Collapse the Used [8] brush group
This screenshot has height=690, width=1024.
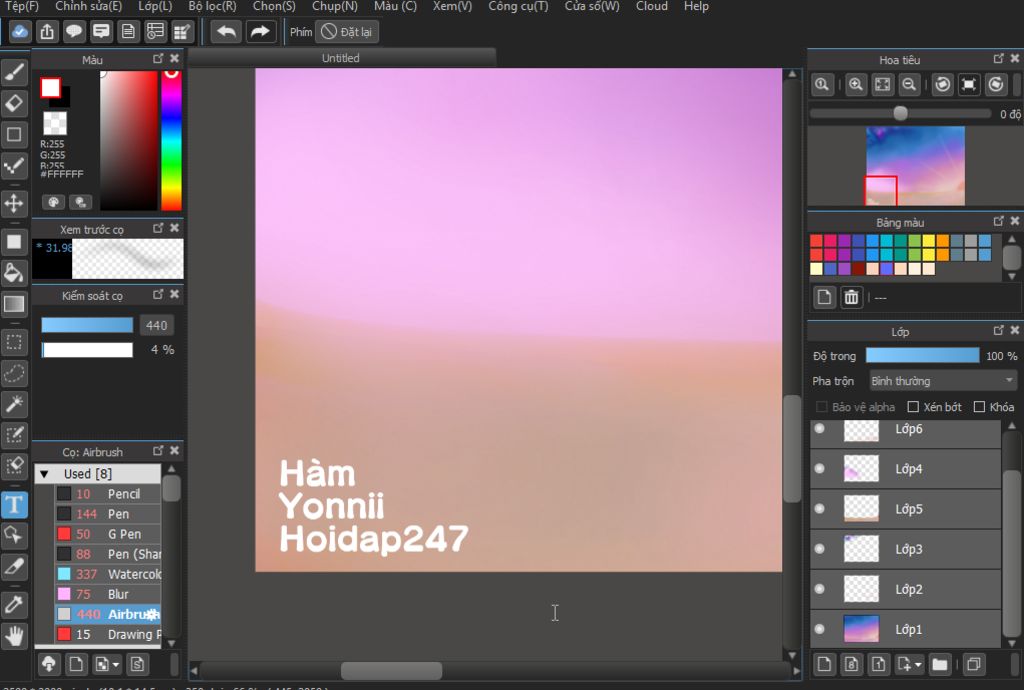[x=44, y=474]
